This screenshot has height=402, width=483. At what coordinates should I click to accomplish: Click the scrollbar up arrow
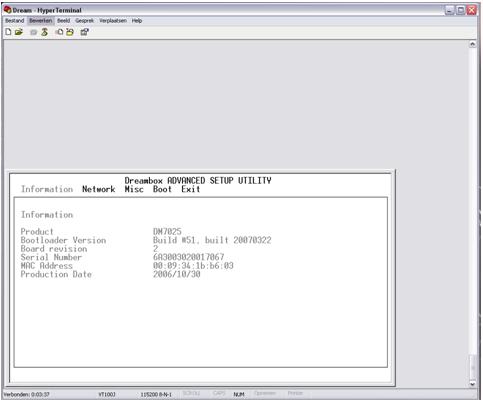(472, 44)
